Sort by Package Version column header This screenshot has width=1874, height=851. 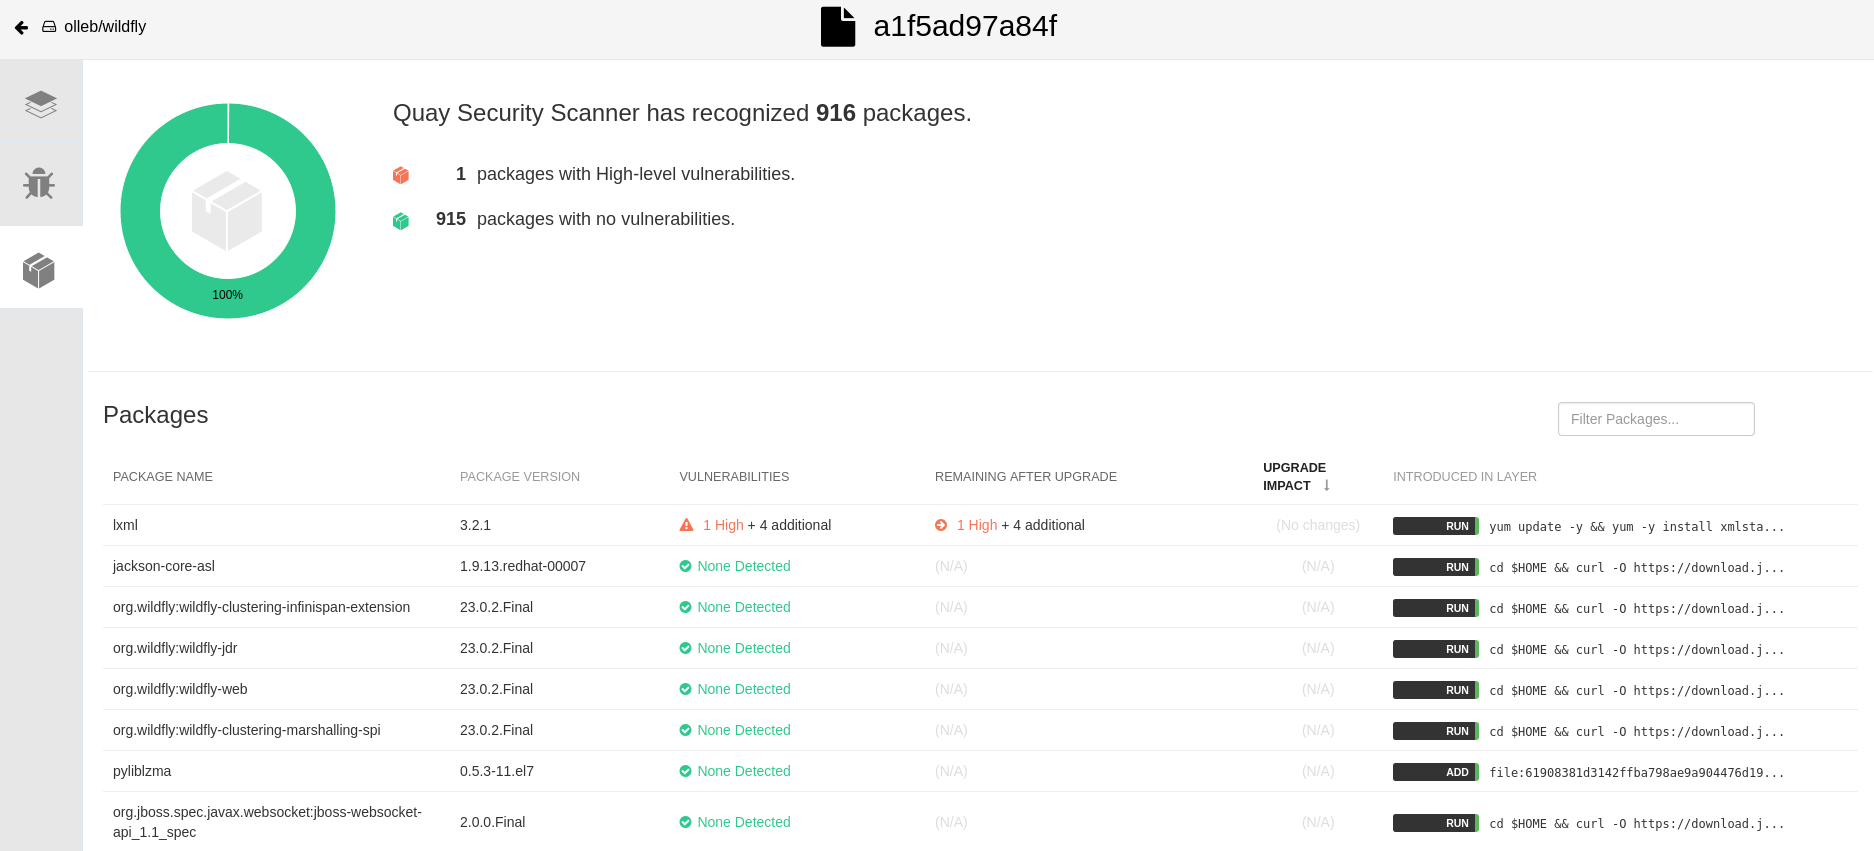point(519,477)
